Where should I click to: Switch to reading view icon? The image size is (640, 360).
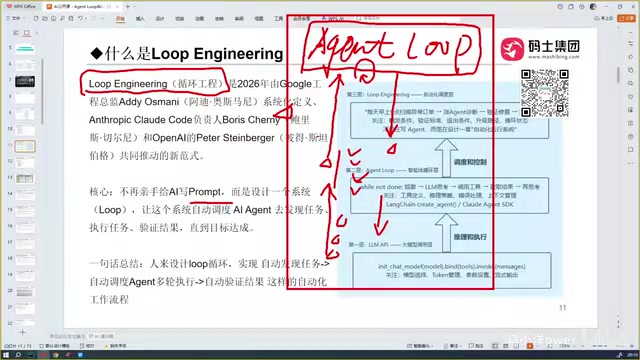tap(516, 346)
